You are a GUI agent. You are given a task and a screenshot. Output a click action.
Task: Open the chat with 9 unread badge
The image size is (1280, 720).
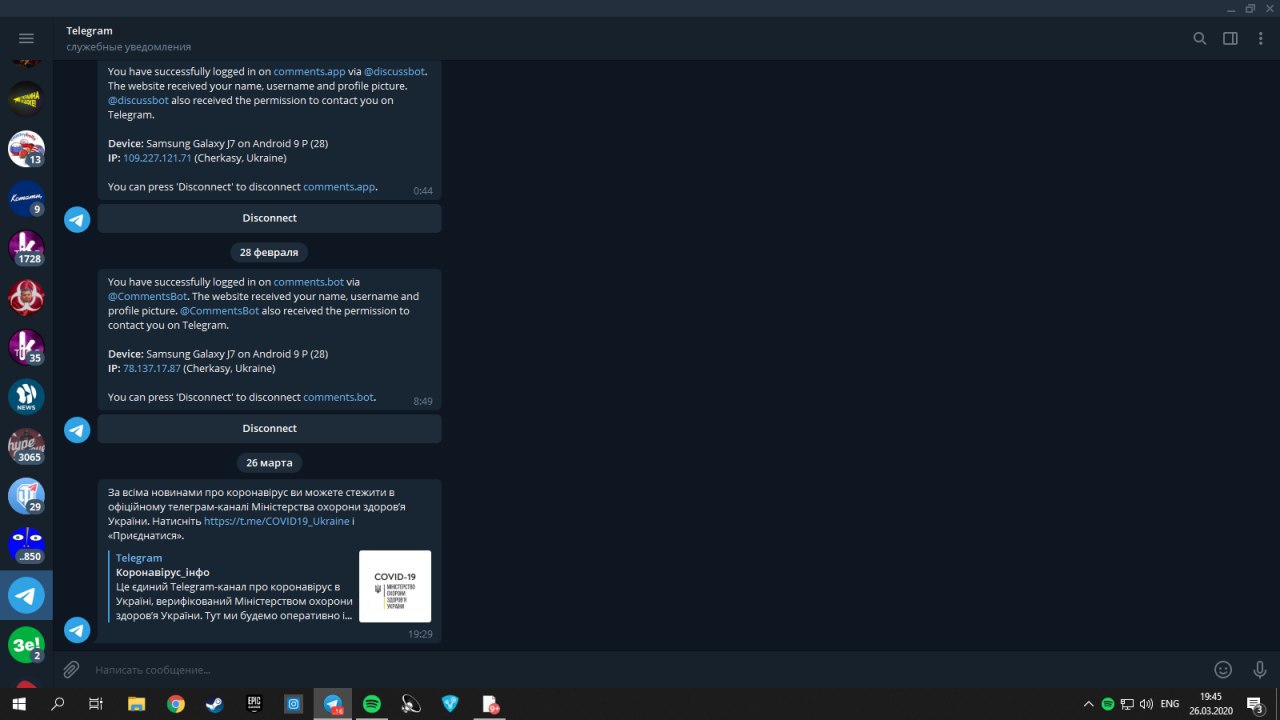(x=26, y=199)
